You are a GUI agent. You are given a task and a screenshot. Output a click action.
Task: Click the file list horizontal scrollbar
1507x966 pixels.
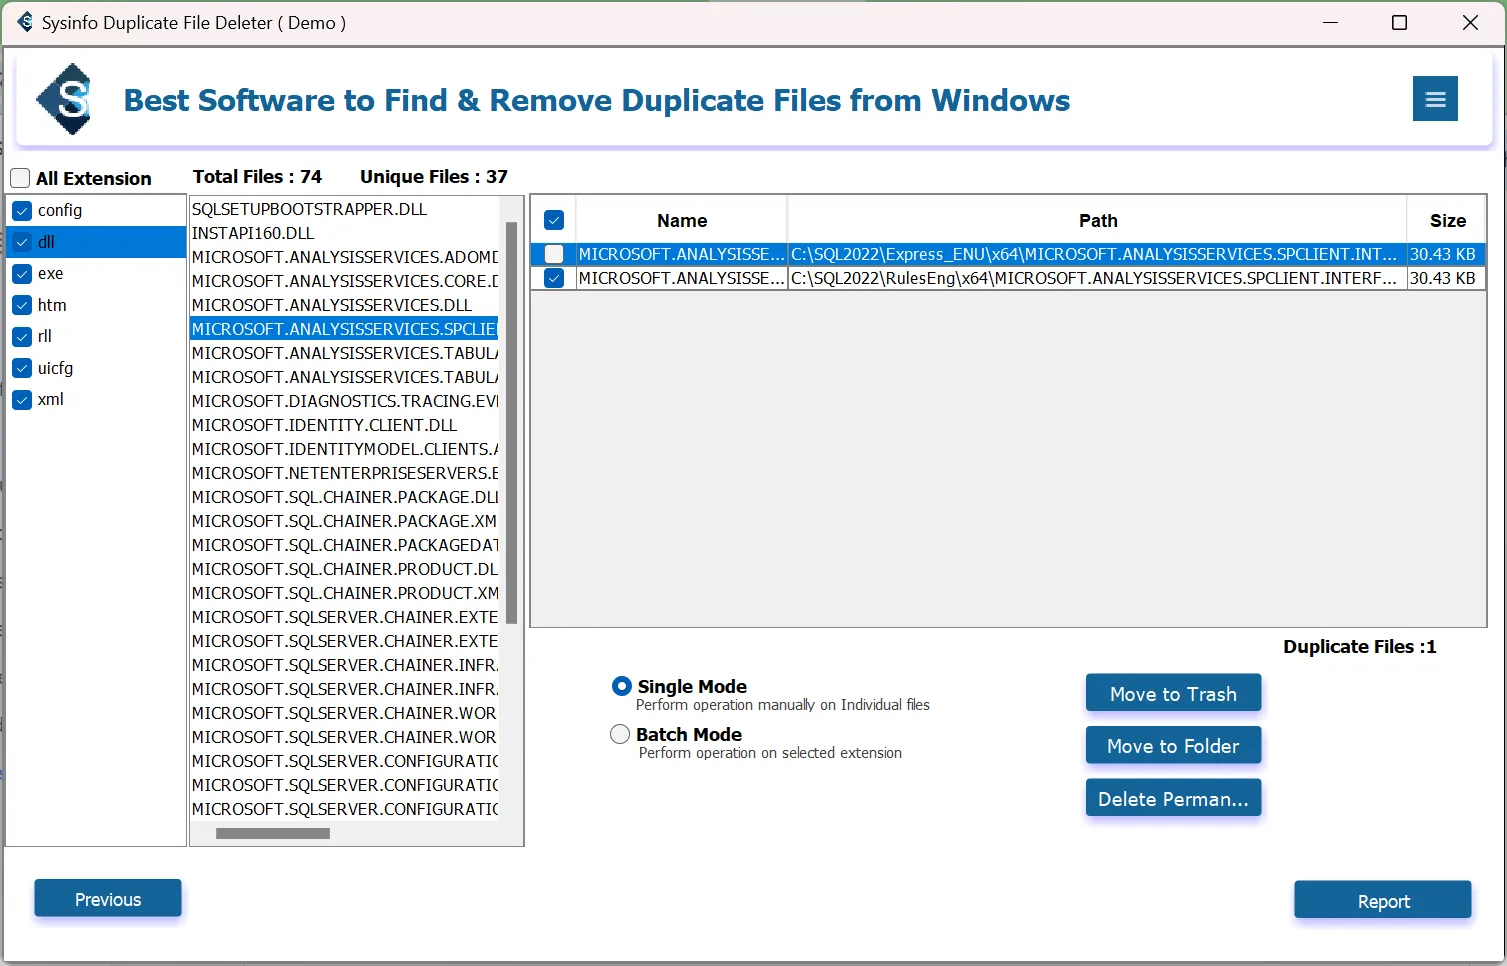[x=273, y=833]
